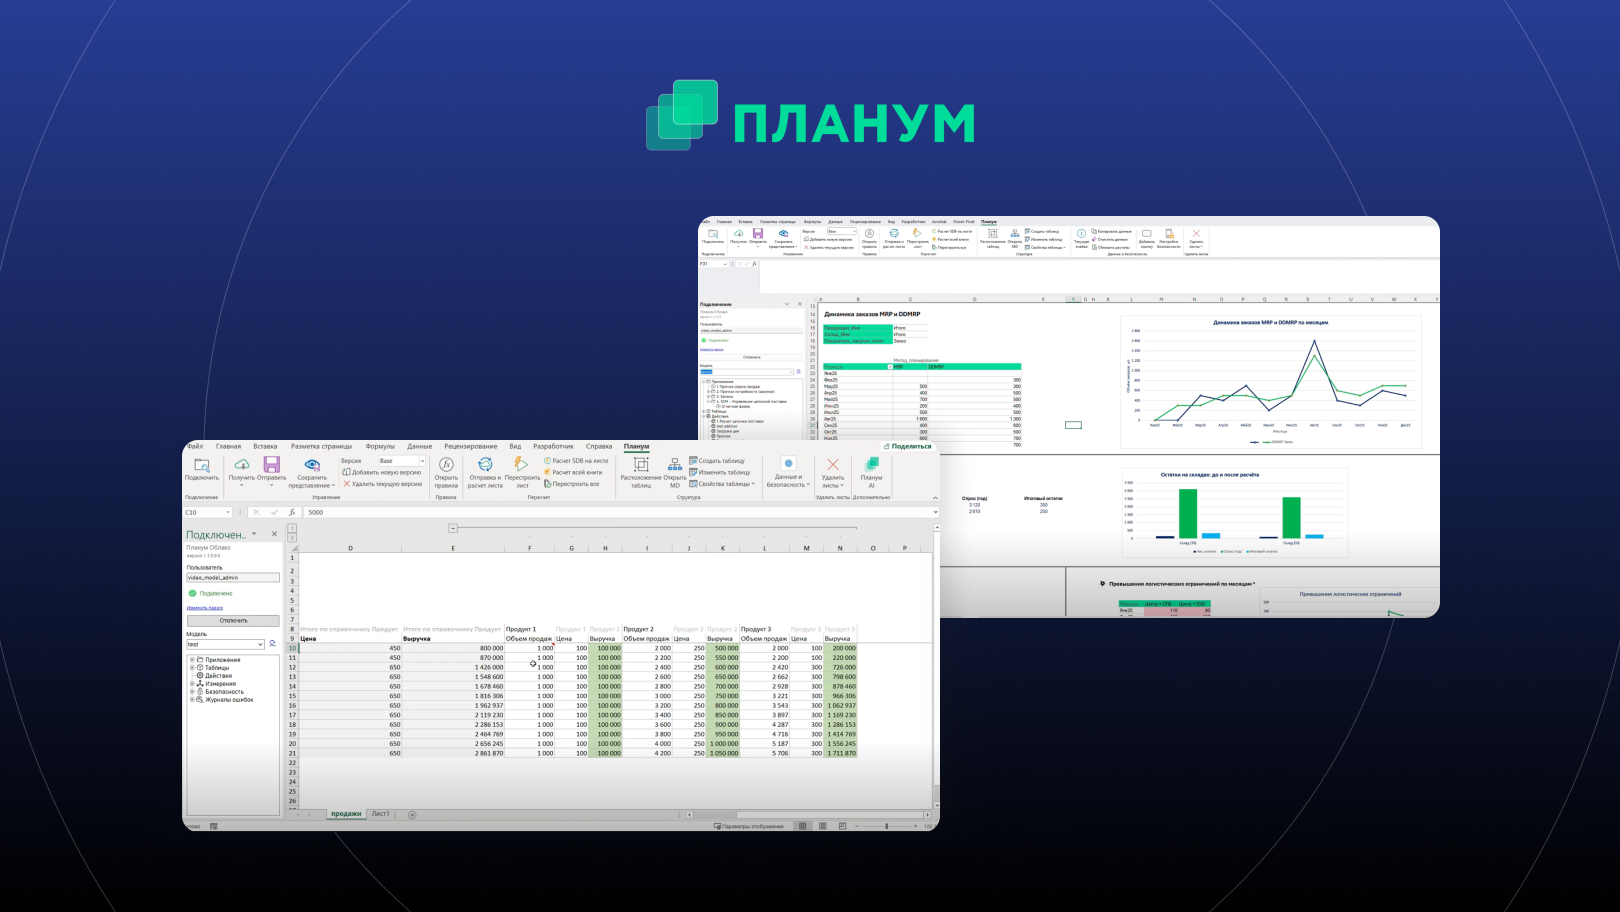Expand the Таблицы tree node

(x=192, y=668)
